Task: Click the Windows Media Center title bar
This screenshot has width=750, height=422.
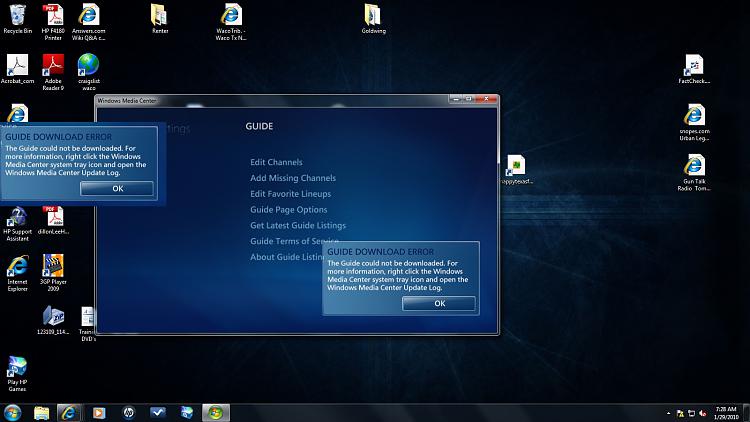Action: click(x=273, y=100)
